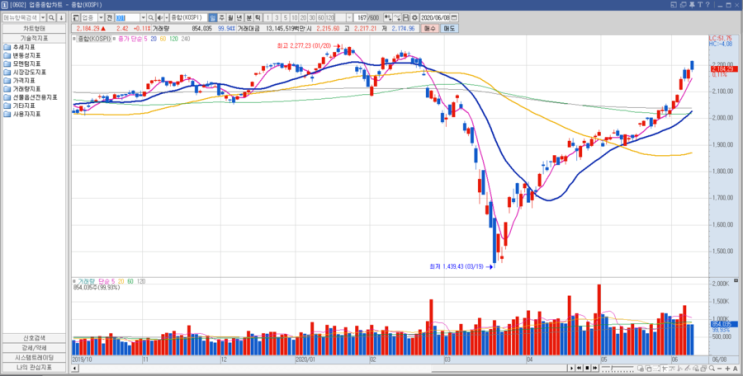Click the 매수 buy button
Screen dimensions: 743x376
coord(430,28)
